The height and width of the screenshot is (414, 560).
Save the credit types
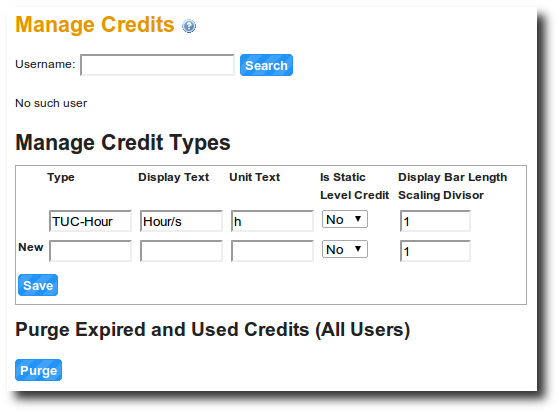(38, 285)
